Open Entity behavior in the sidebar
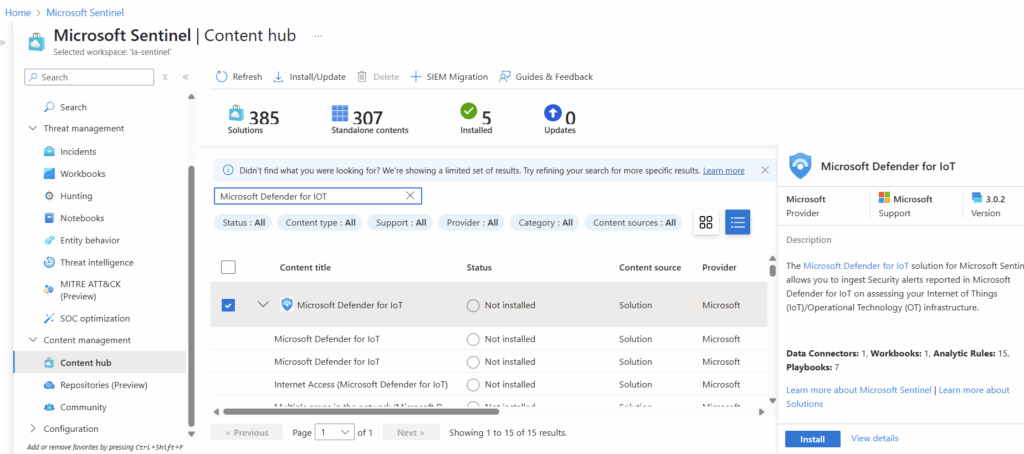The width and height of the screenshot is (1024, 454). pyautogui.click(x=89, y=240)
